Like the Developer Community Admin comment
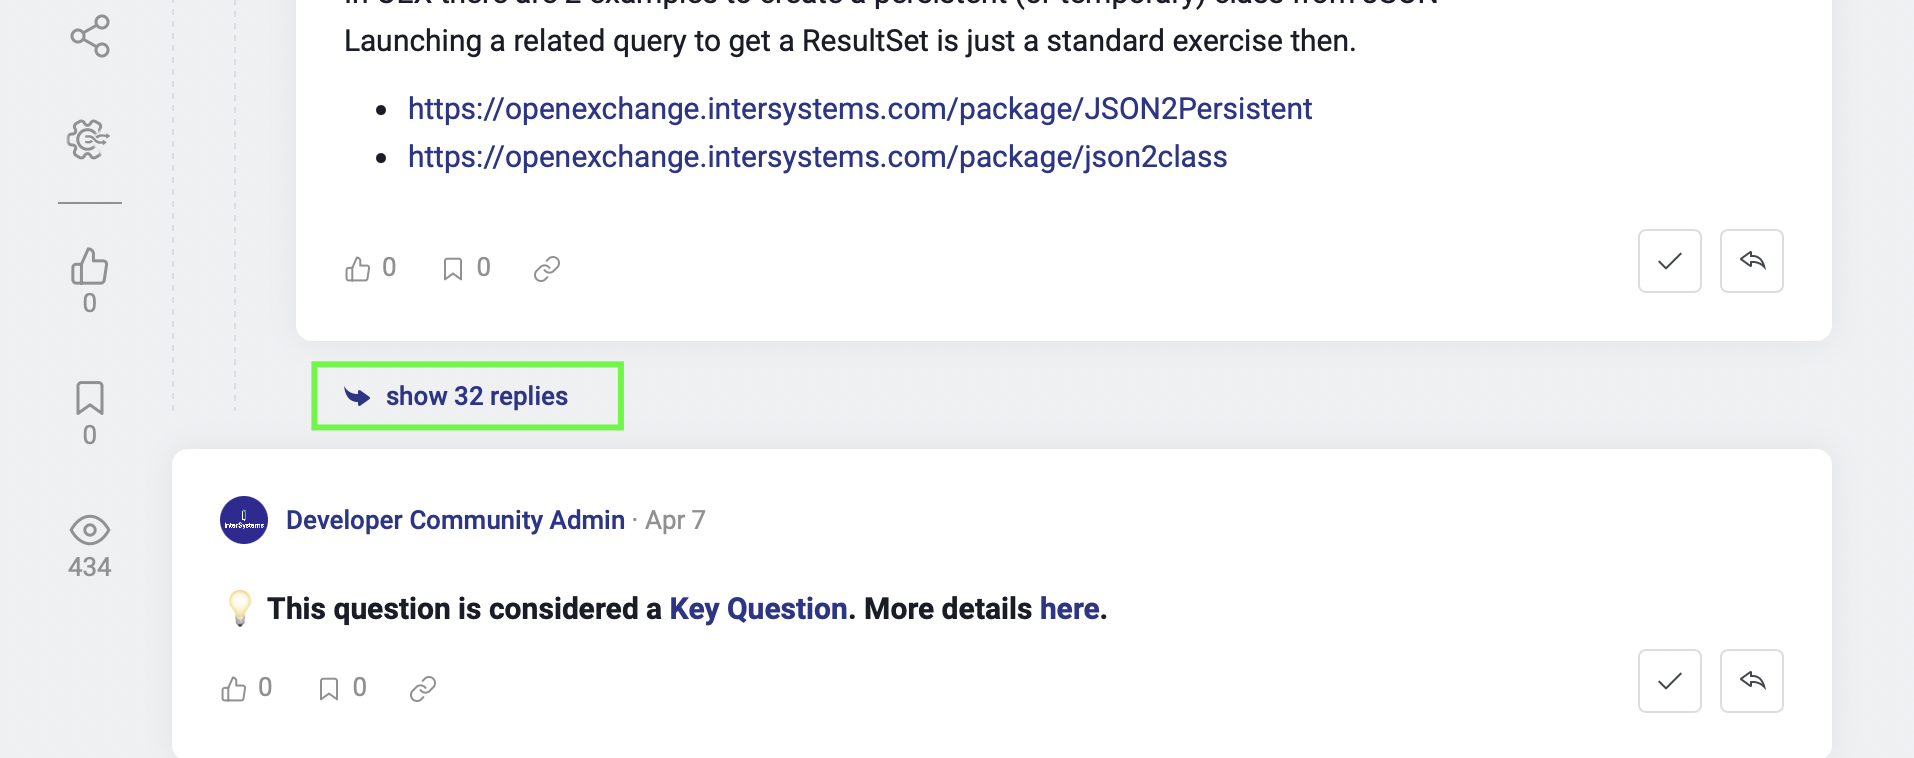The height and width of the screenshot is (758, 1914). coord(234,689)
